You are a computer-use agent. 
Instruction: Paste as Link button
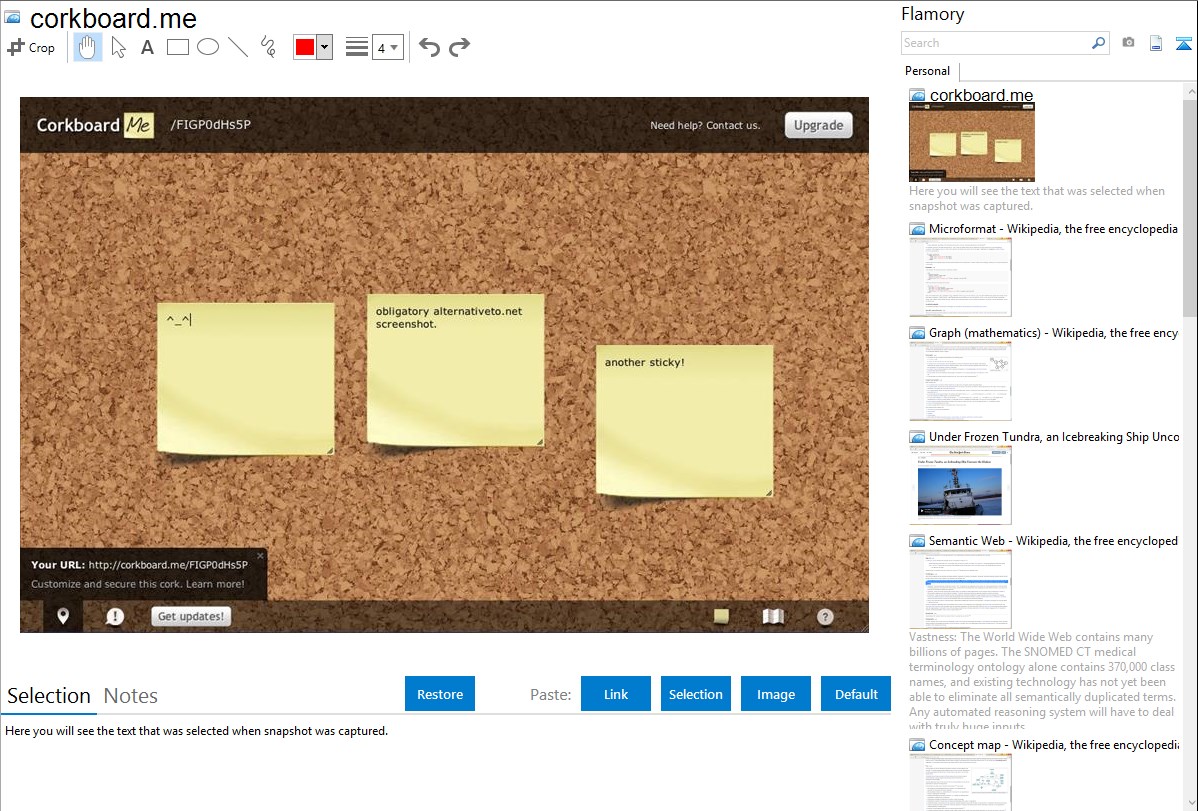tap(616, 694)
